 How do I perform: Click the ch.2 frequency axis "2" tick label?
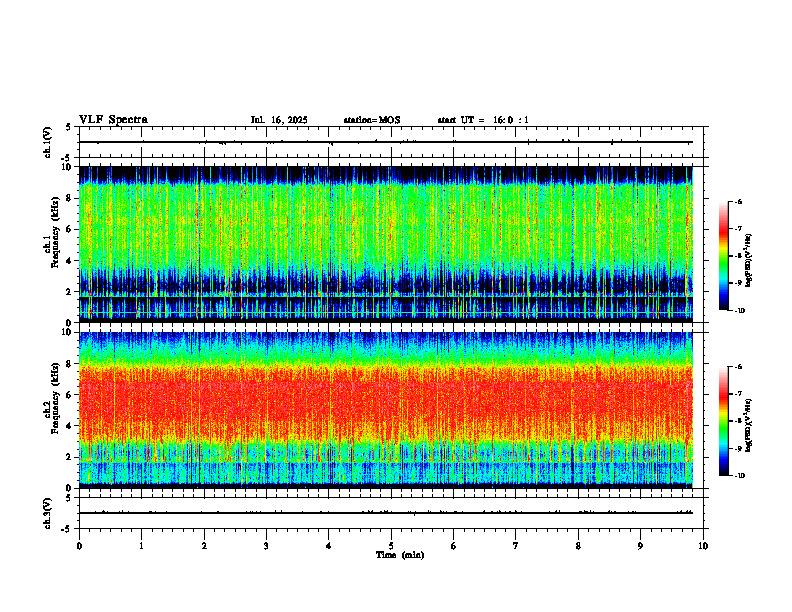tap(70, 457)
